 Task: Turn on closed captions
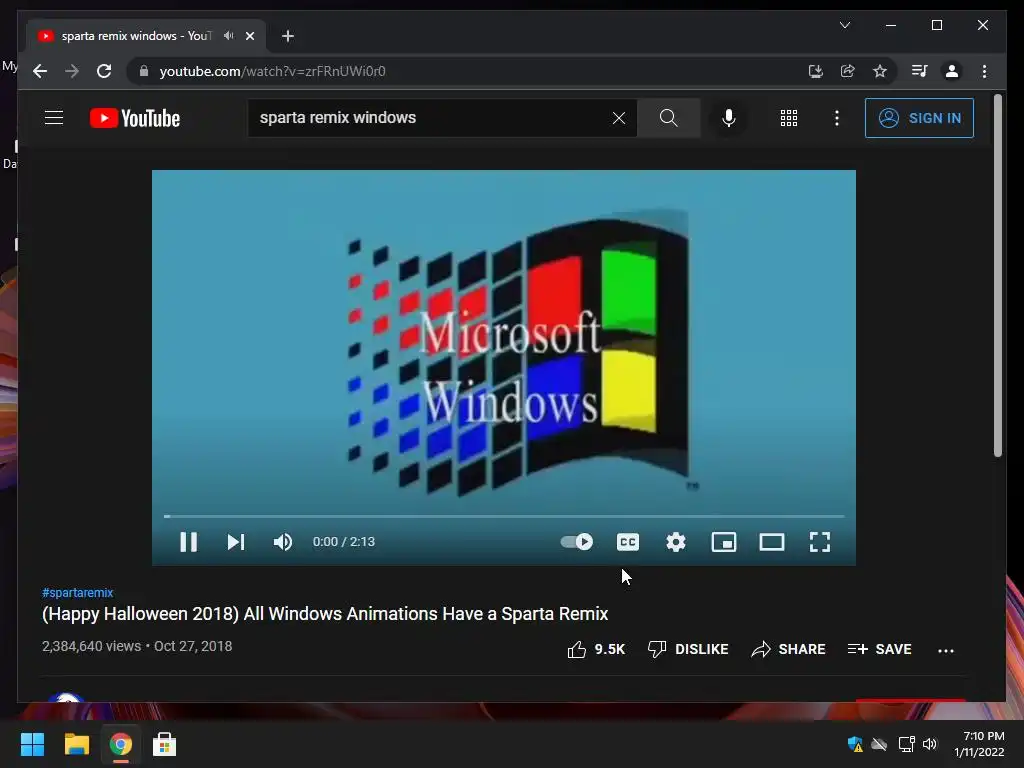[628, 541]
